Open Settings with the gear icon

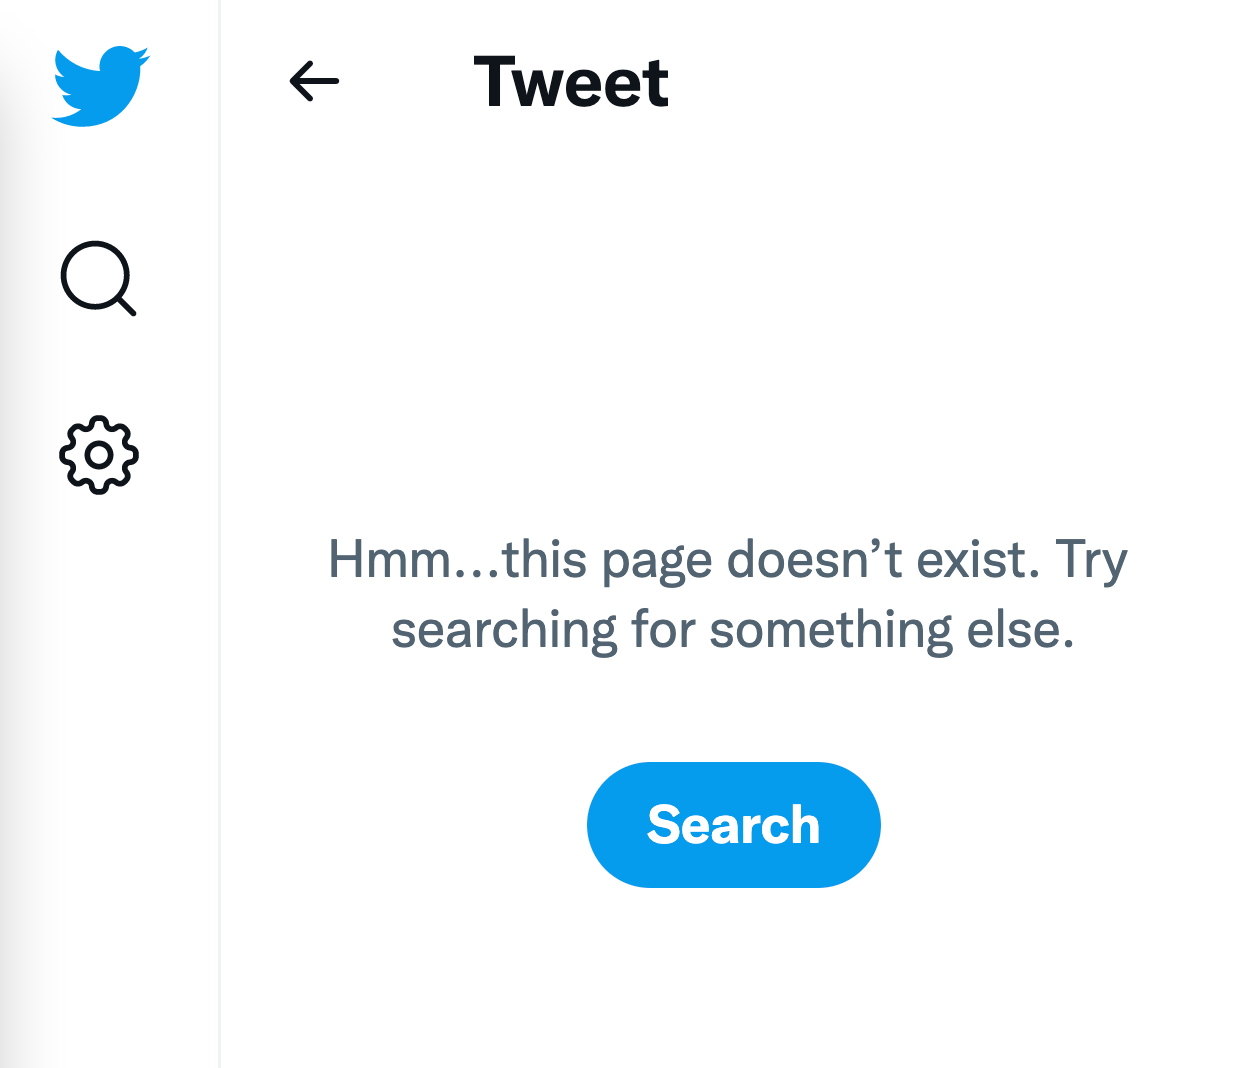tap(98, 455)
